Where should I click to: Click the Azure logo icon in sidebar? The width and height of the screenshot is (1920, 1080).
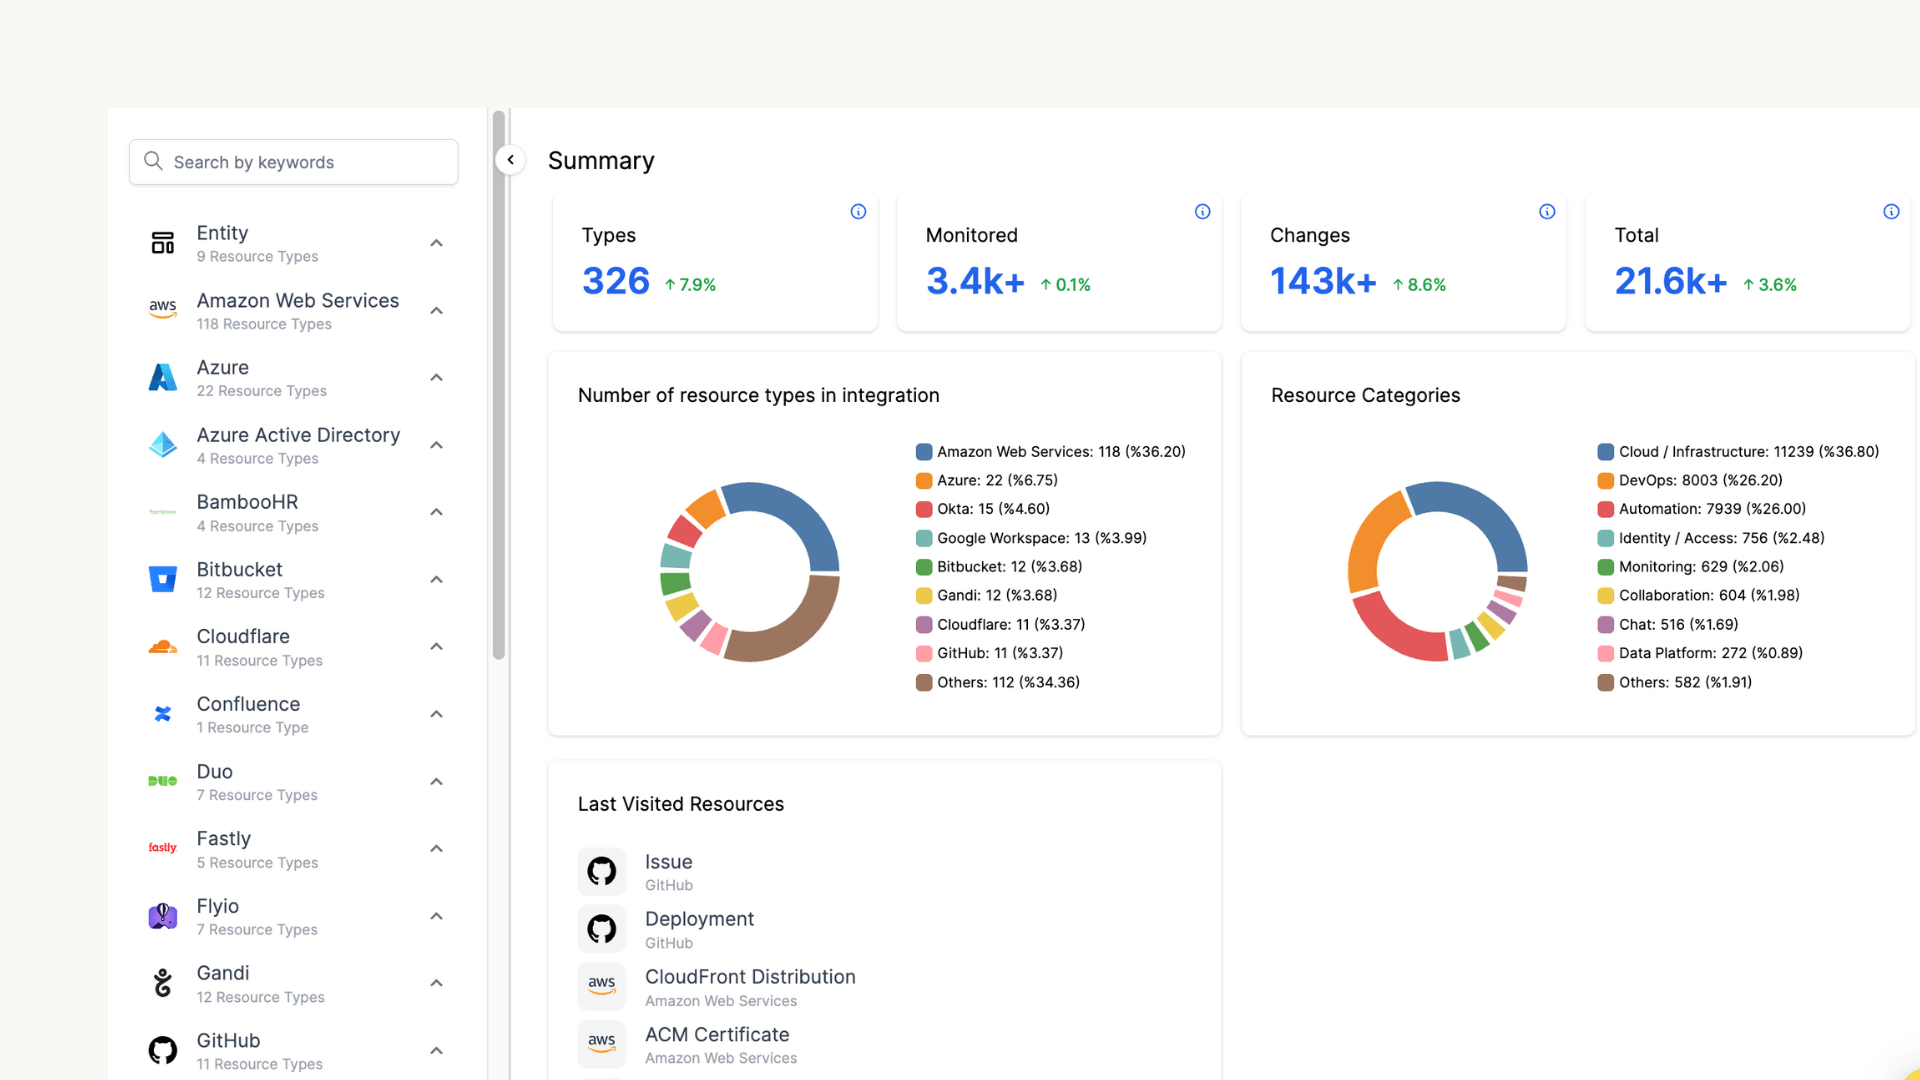point(162,378)
